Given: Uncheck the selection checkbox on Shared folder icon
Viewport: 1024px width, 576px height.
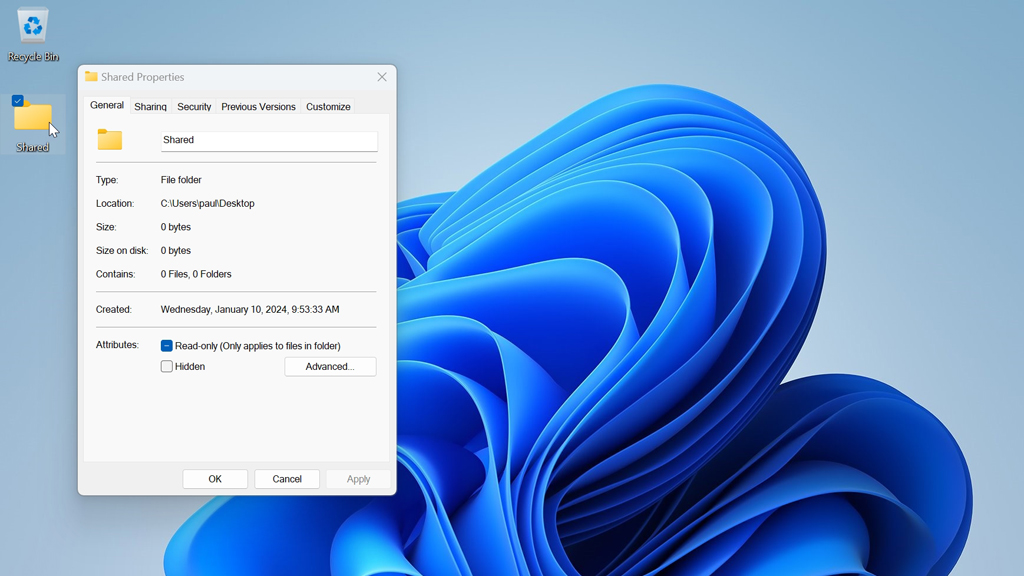Looking at the screenshot, I should coord(18,101).
